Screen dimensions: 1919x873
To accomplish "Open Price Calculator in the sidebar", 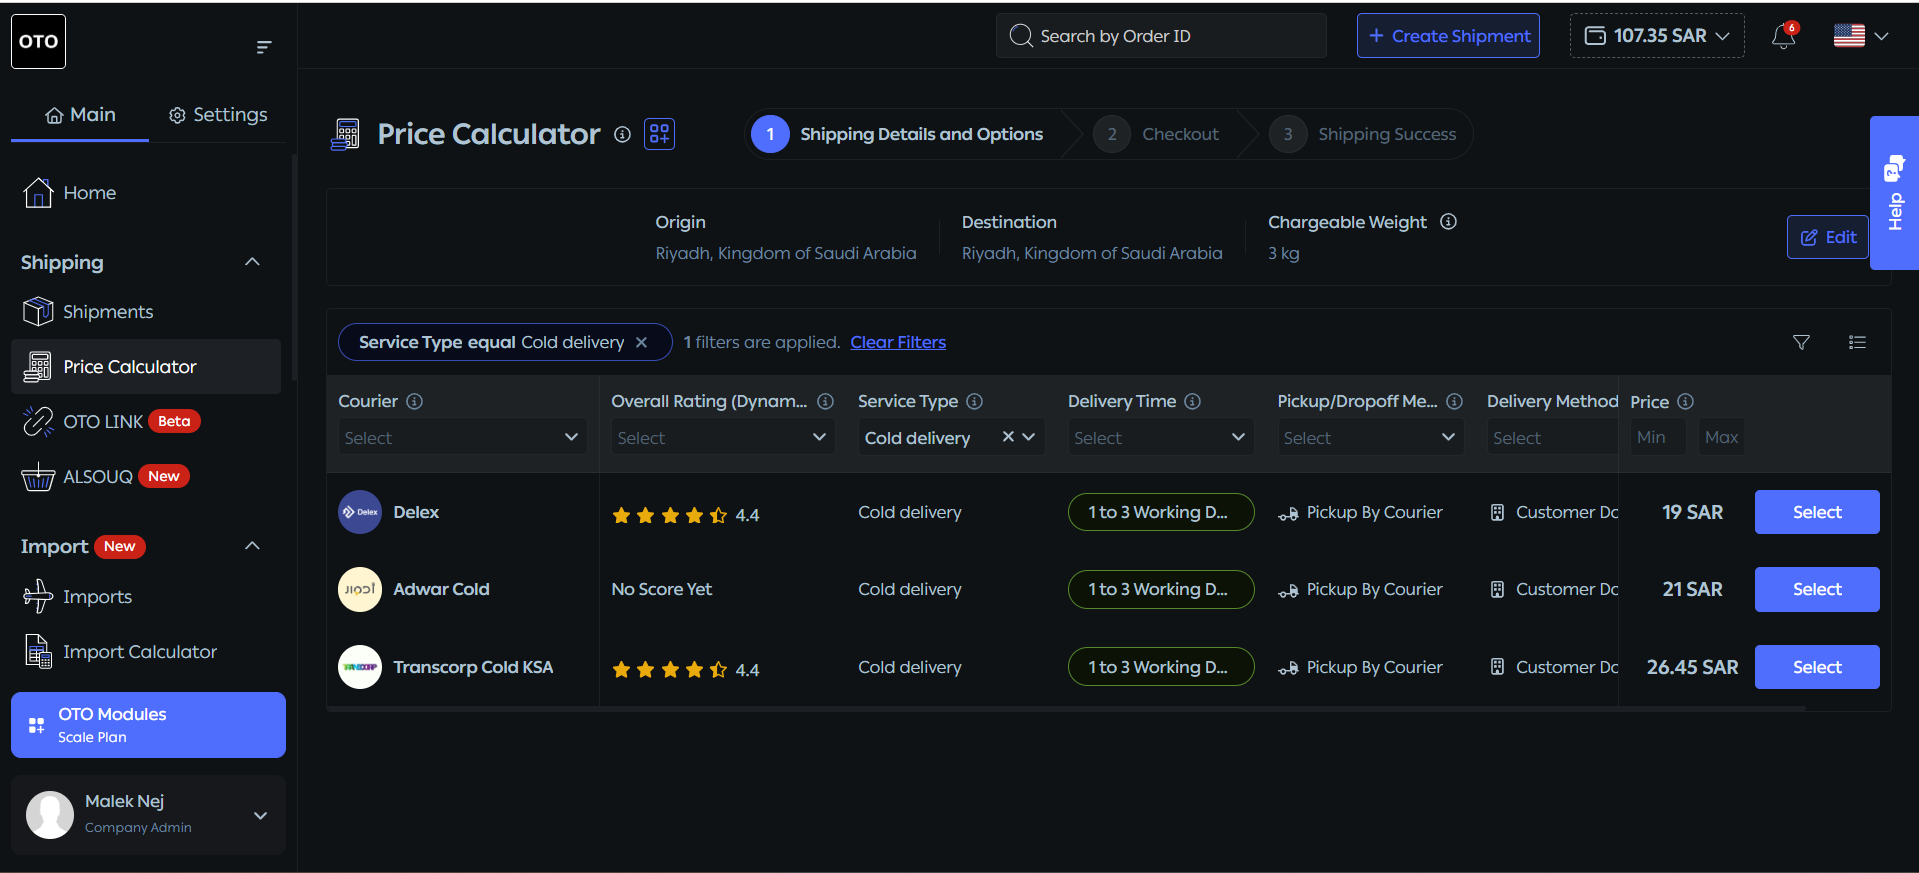I will pos(146,367).
